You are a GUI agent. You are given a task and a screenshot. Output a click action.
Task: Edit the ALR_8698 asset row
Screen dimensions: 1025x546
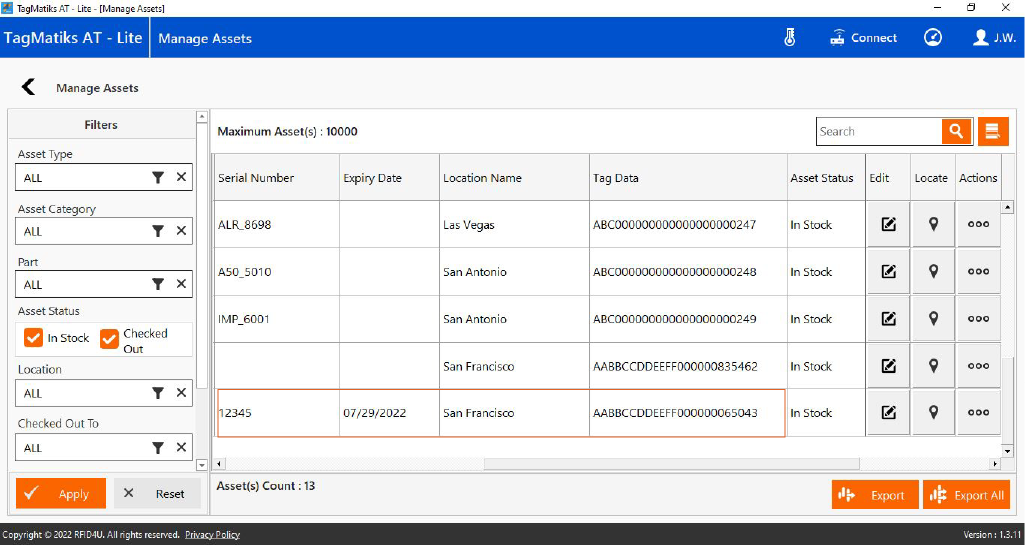888,225
